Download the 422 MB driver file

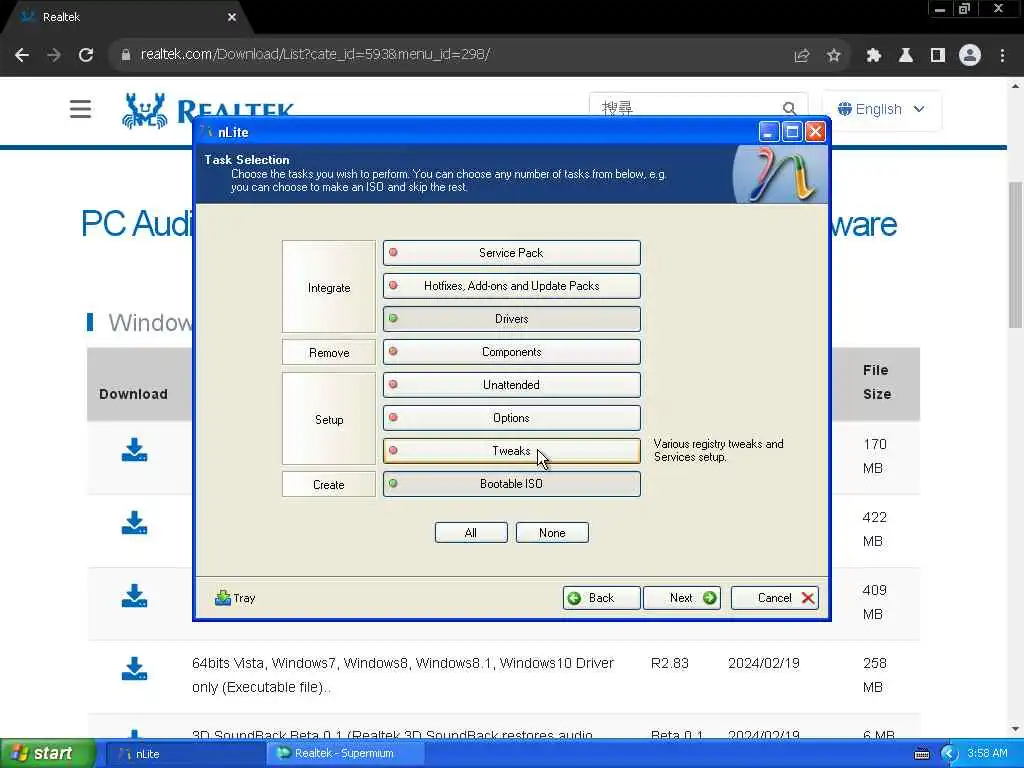135,523
